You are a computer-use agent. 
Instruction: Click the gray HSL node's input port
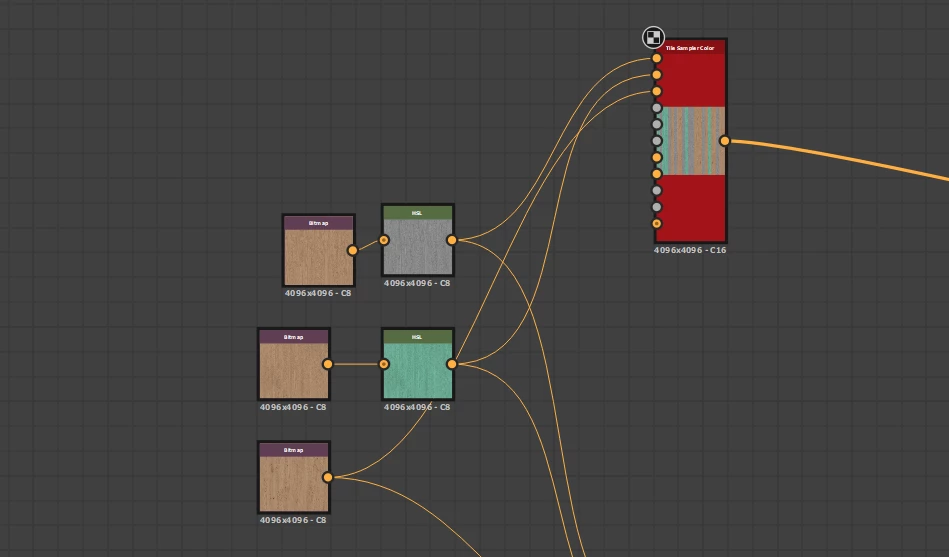tap(384, 240)
